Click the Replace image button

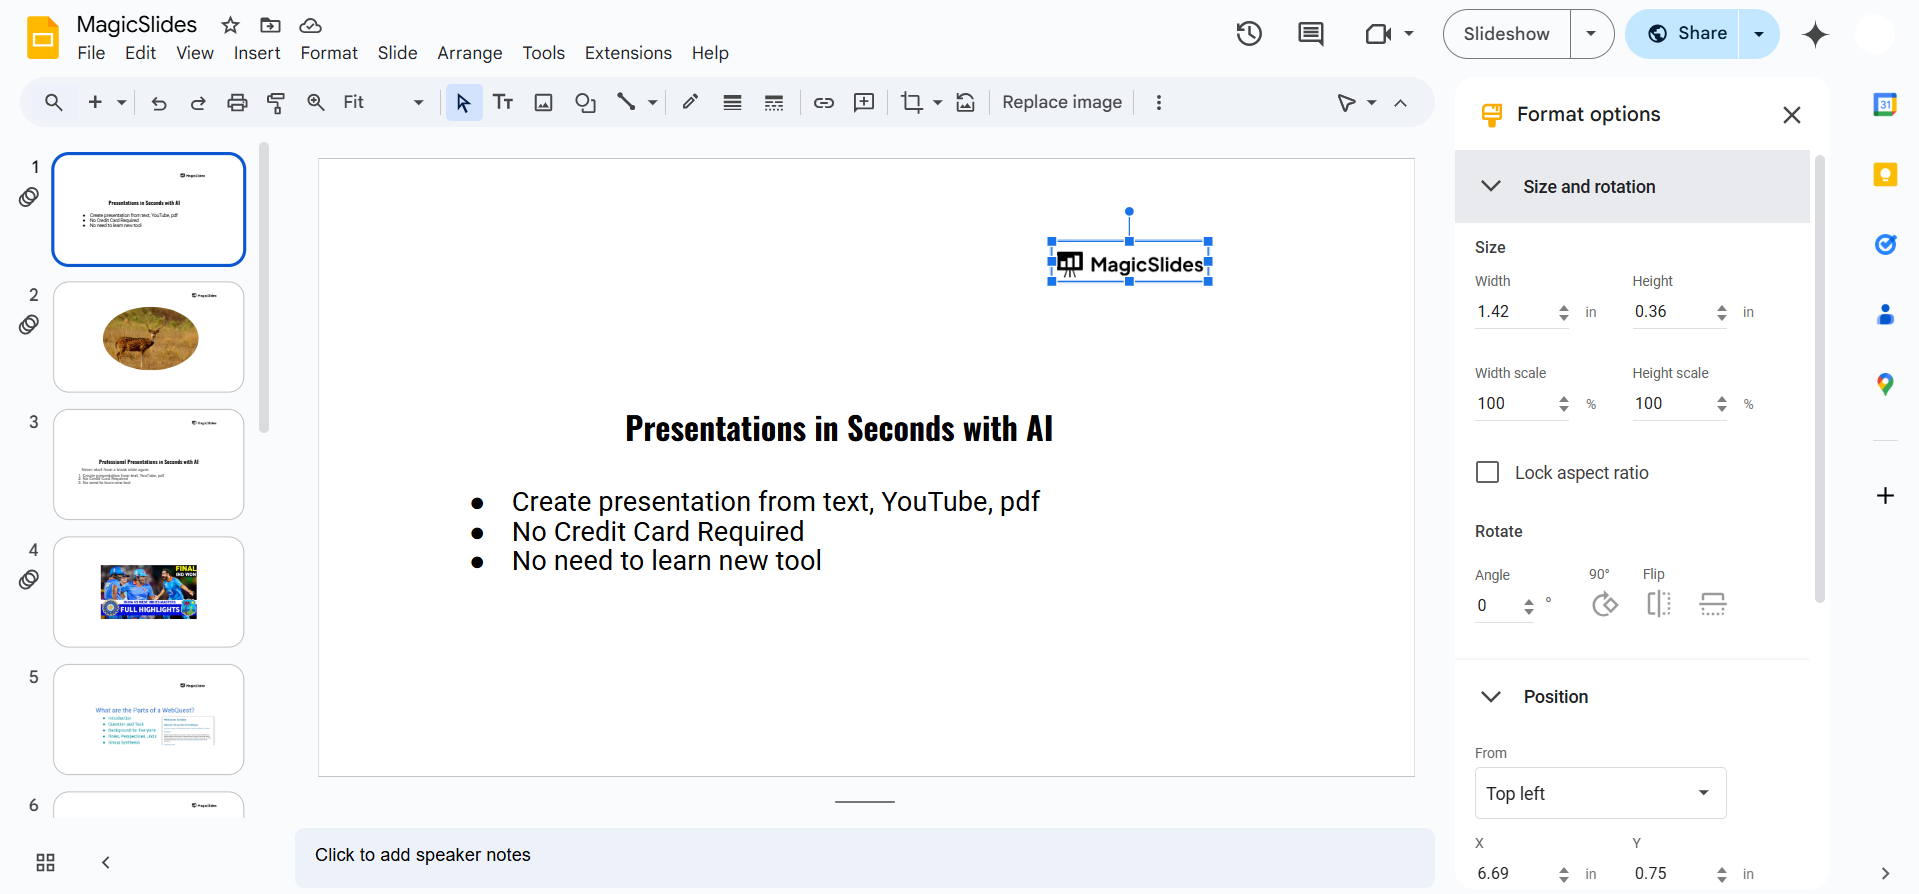1061,102
